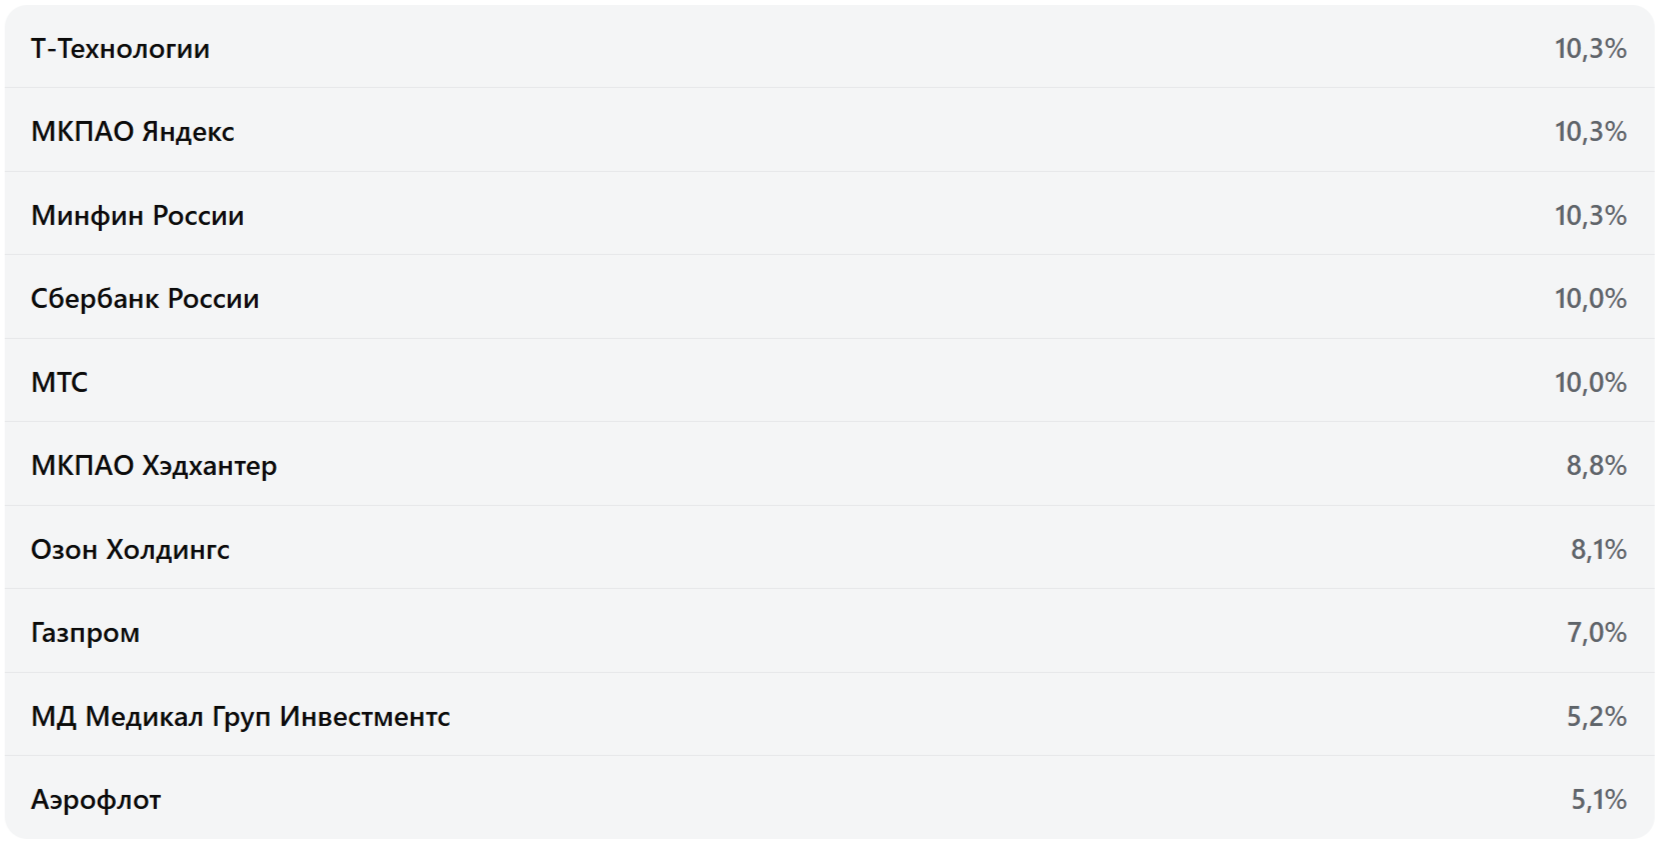Select the 10,0% value for Сбербанк России

[x=1590, y=299]
